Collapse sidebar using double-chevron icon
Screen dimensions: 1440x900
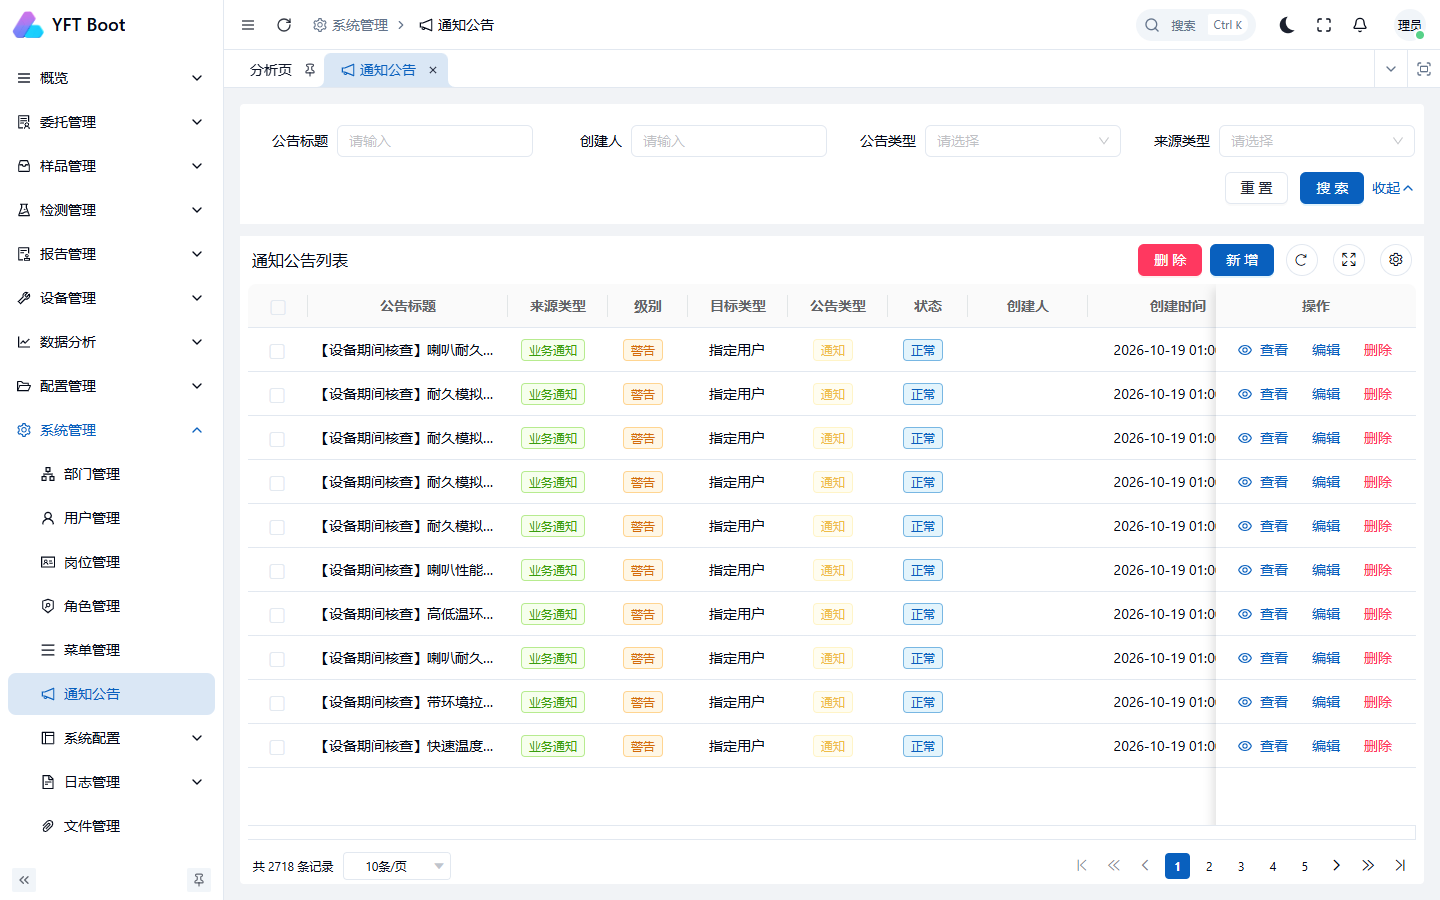point(24,880)
